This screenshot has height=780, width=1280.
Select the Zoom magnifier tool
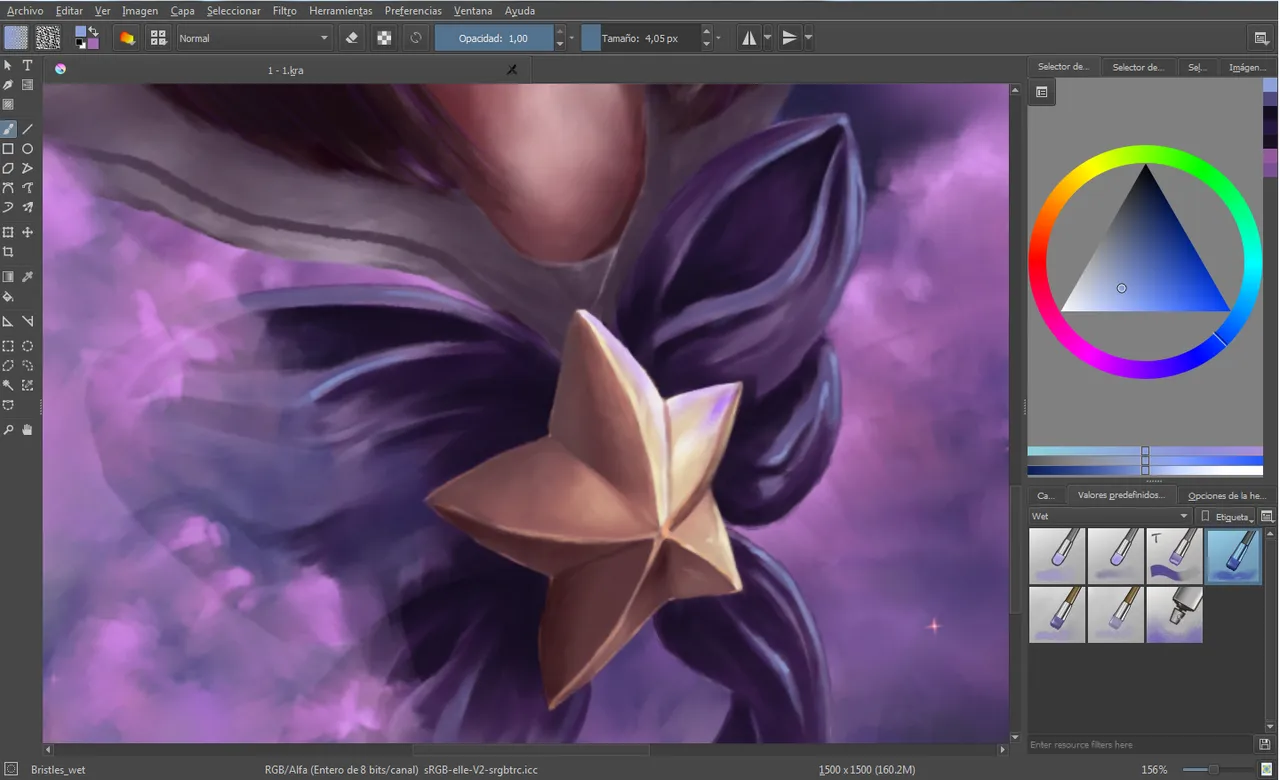point(8,429)
